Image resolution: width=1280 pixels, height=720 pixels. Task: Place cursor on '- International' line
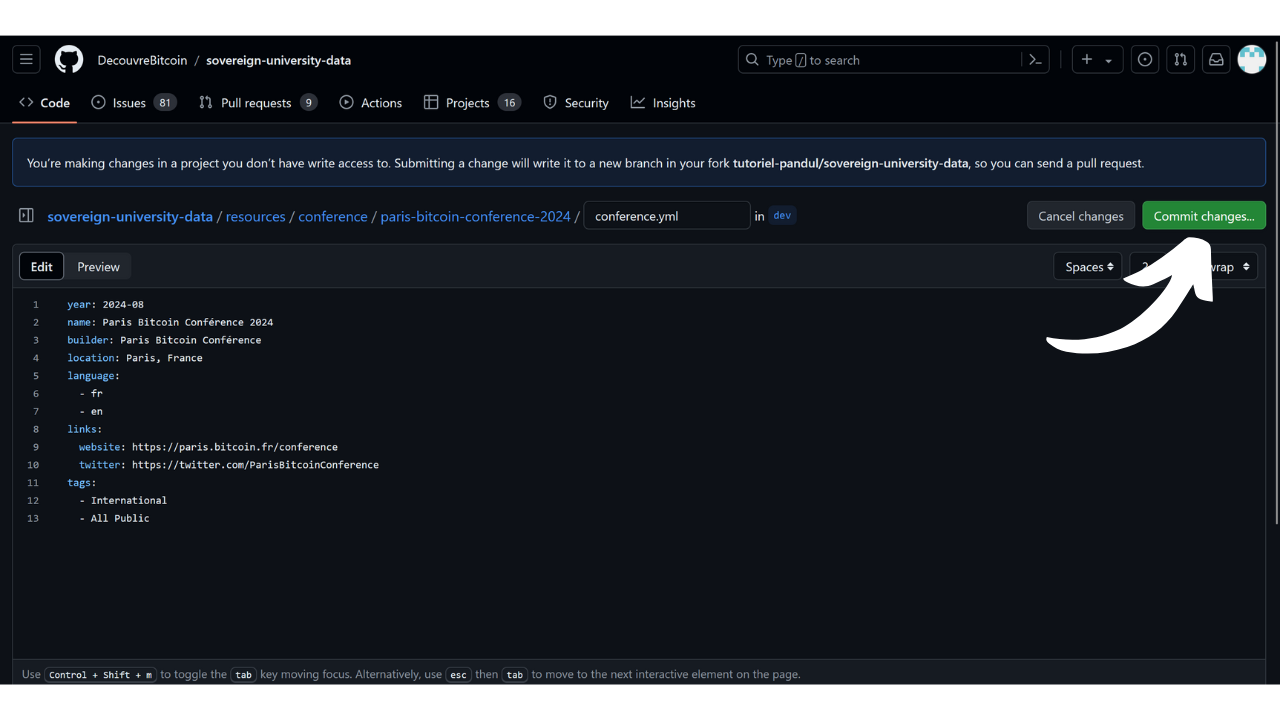coord(123,500)
